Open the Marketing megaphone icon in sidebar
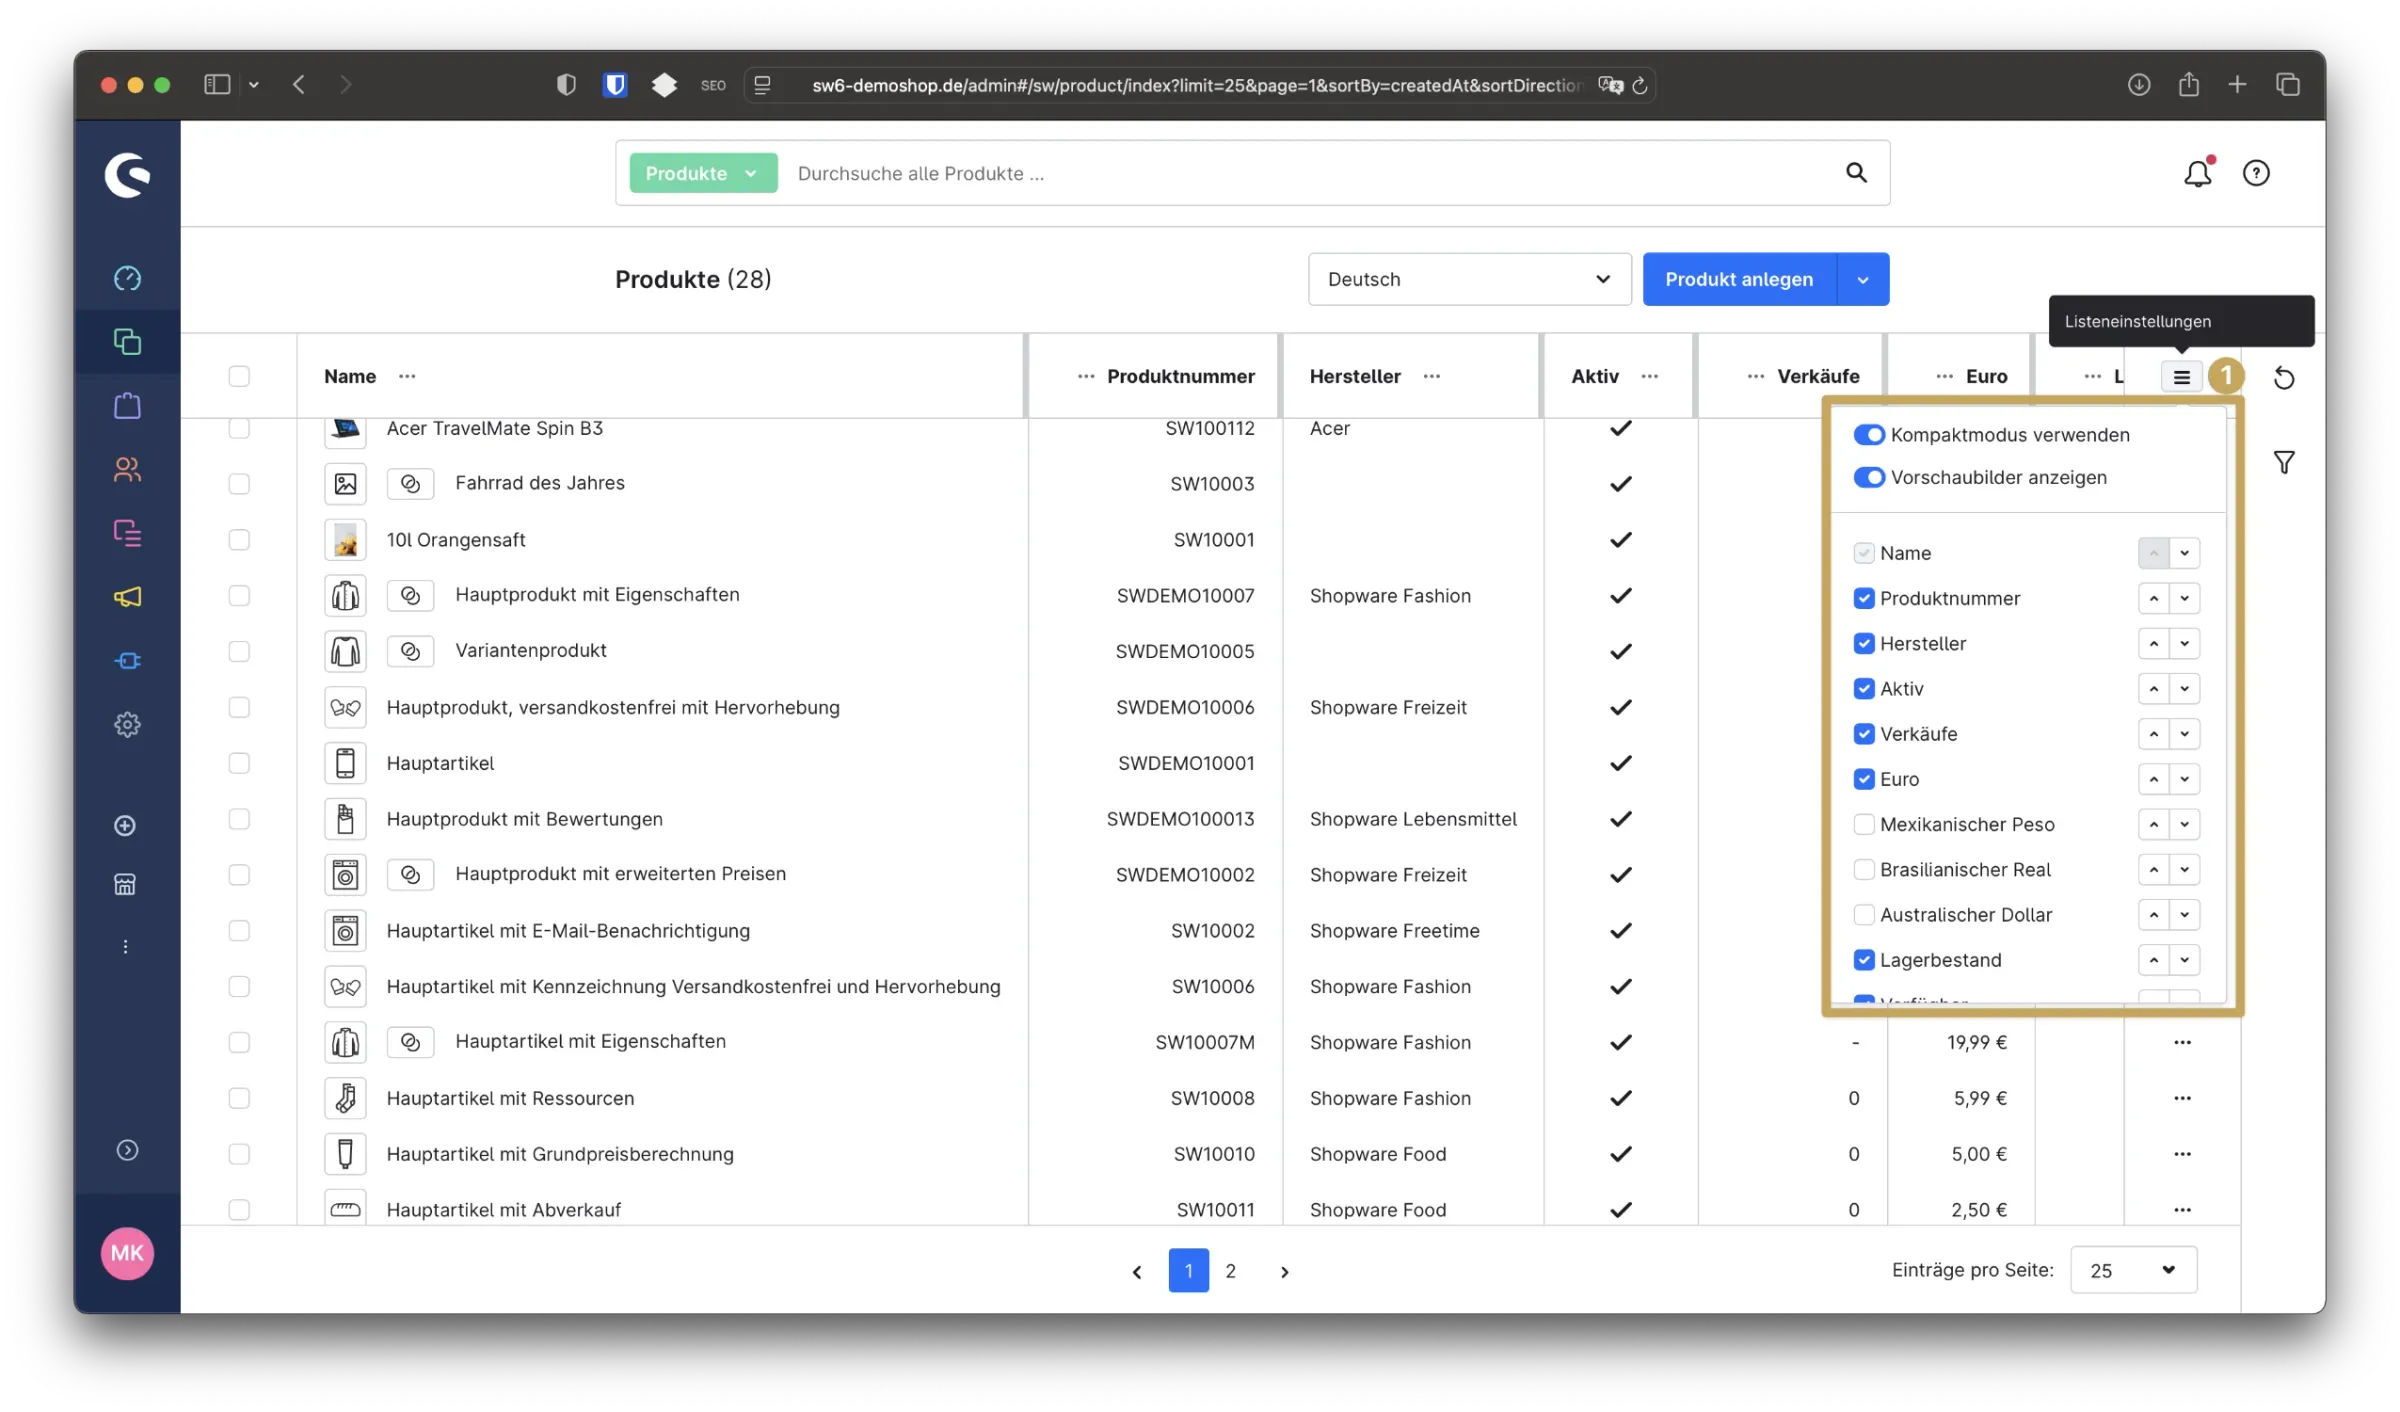This screenshot has height=1412, width=2400. [x=127, y=597]
